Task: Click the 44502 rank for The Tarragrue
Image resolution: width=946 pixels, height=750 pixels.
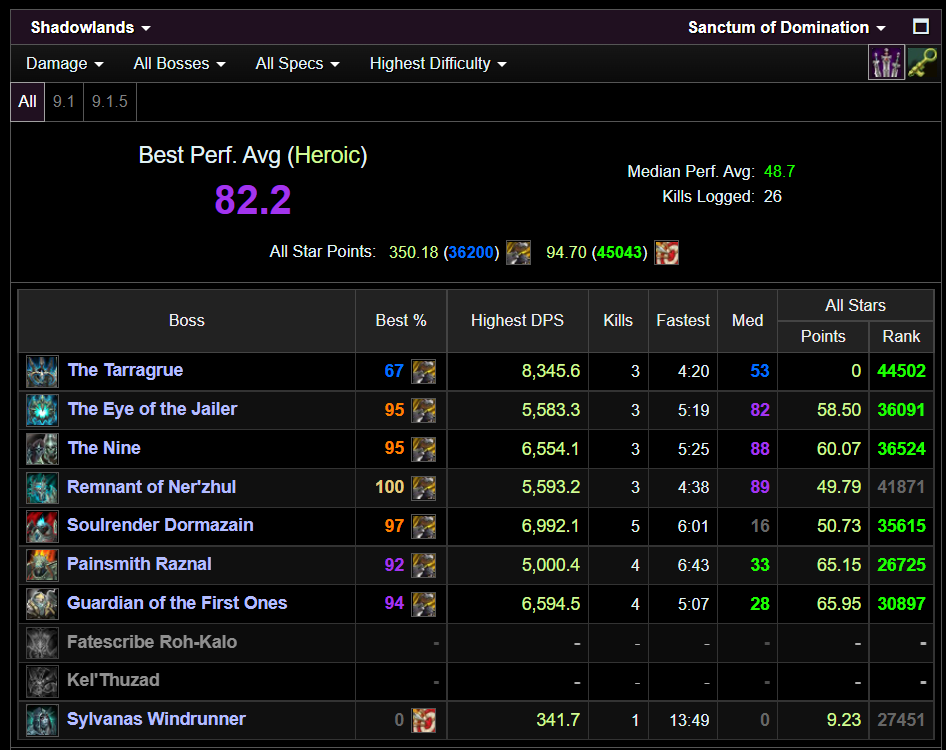Action: [901, 371]
